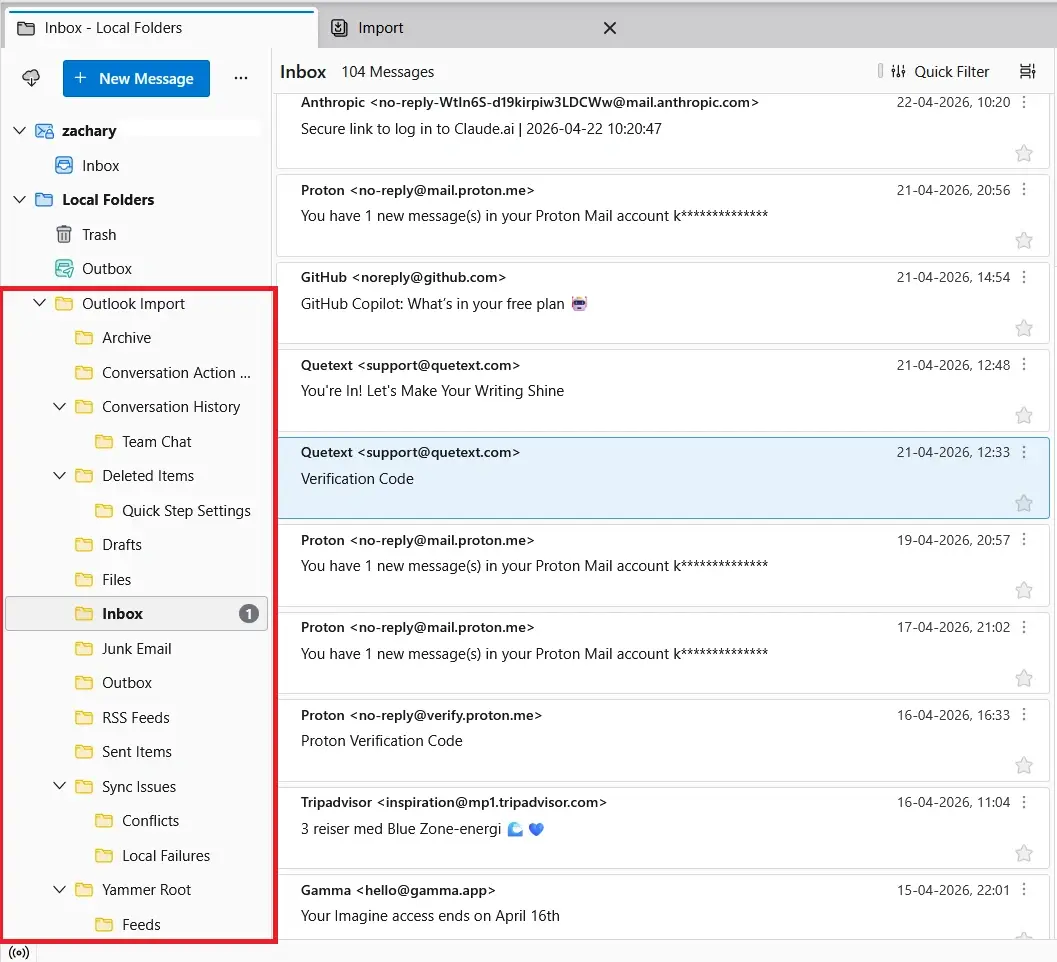Click the Quick Filter sliders icon
The width and height of the screenshot is (1057, 962).
click(898, 71)
